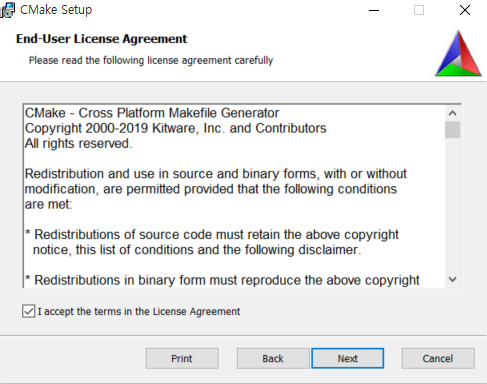
Task: Cancel the CMake installation
Action: pyautogui.click(x=438, y=358)
